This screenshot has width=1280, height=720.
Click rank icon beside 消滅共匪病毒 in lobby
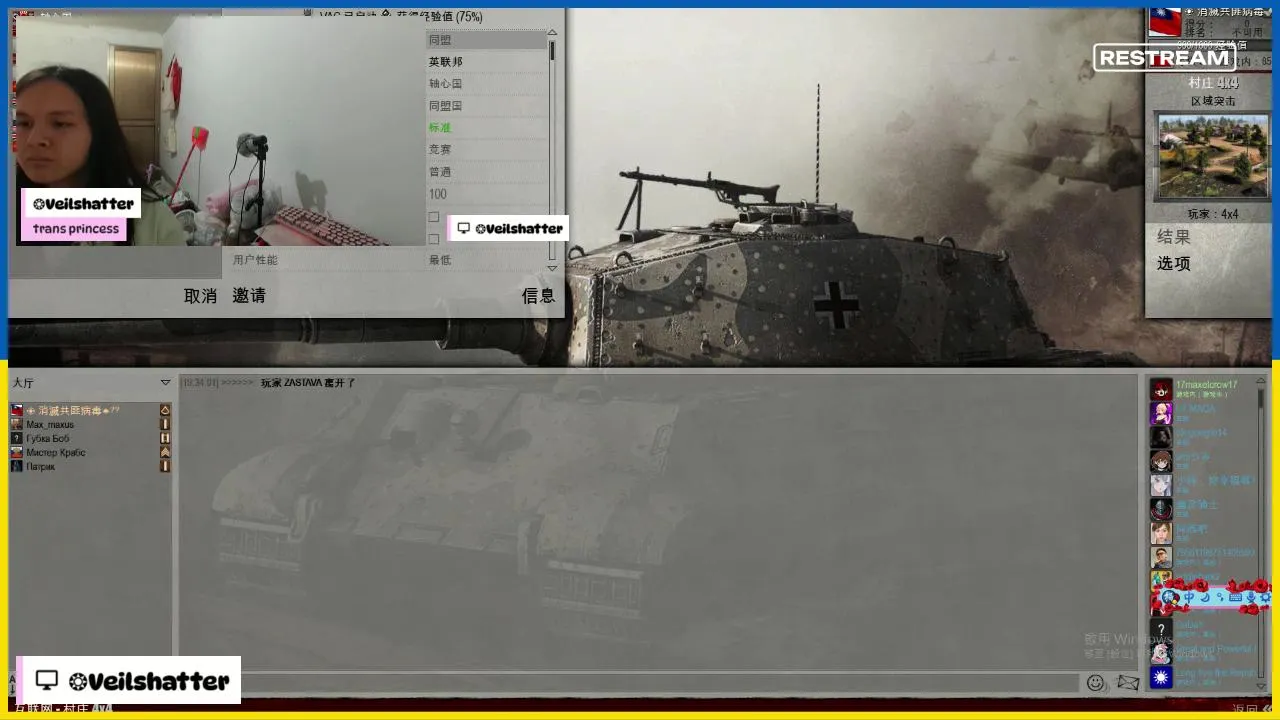tap(165, 411)
